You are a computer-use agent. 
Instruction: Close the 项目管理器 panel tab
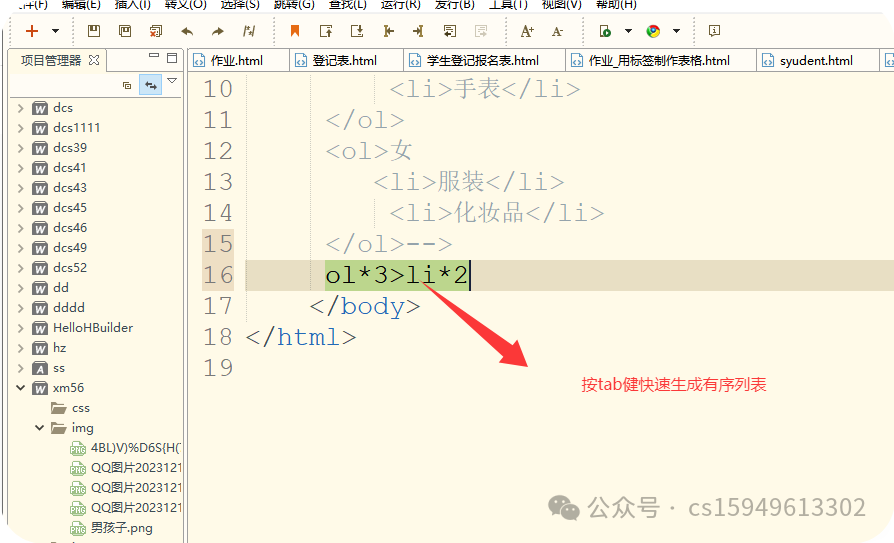click(94, 60)
